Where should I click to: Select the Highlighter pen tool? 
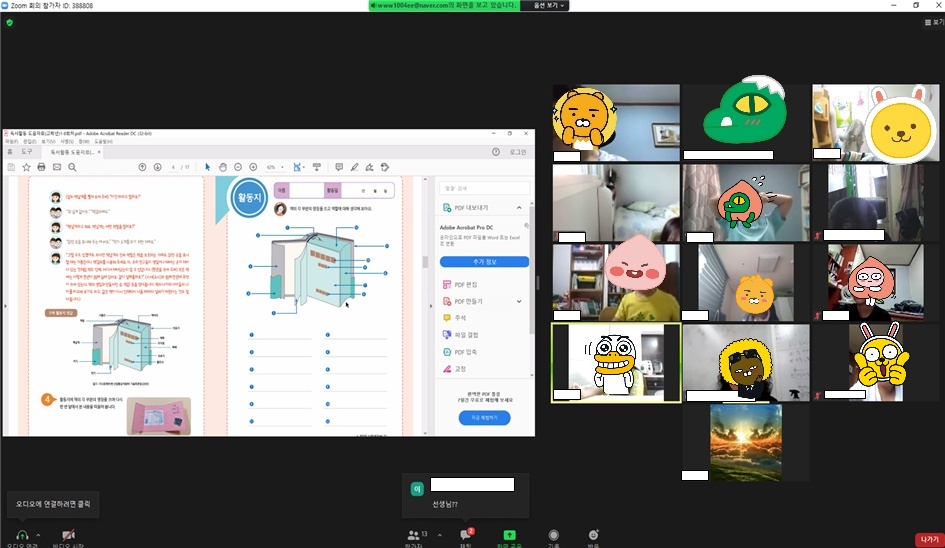pyautogui.click(x=354, y=167)
